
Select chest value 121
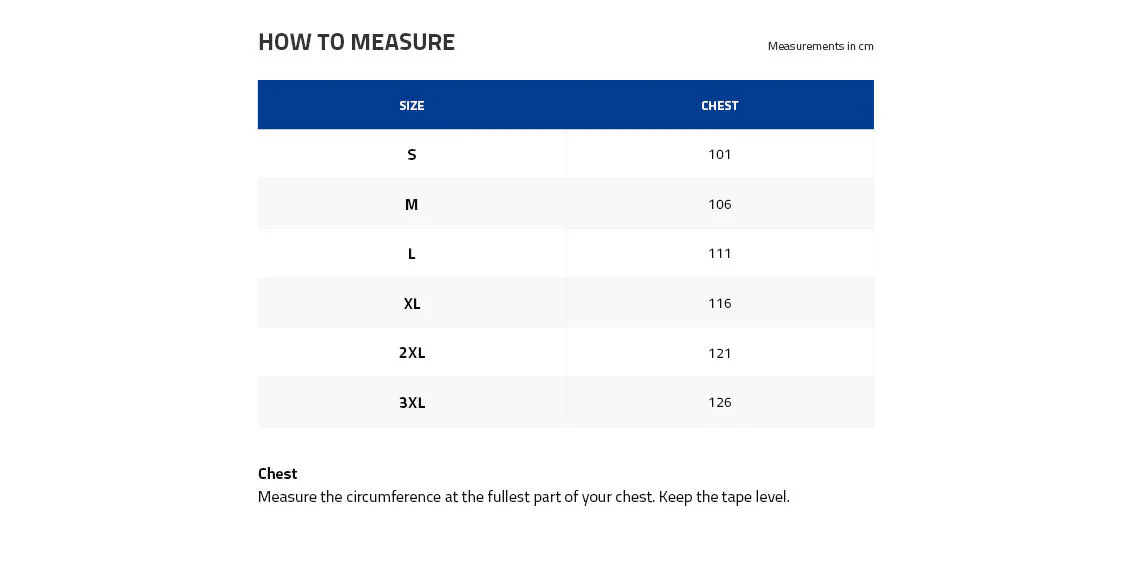click(720, 353)
